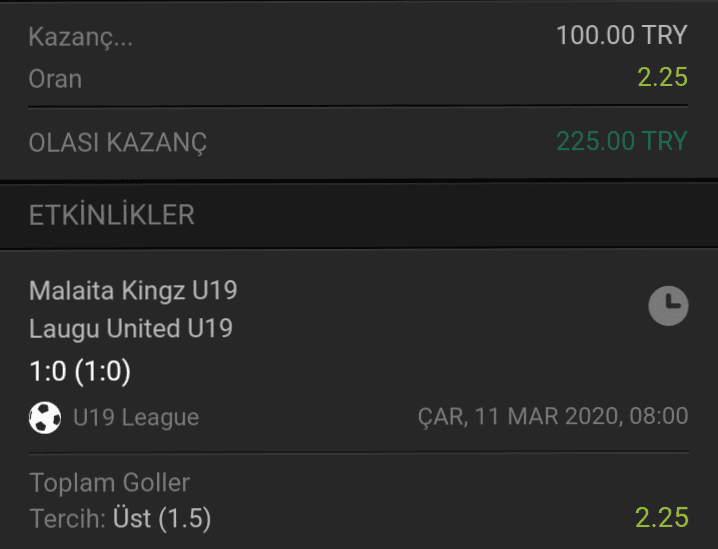Click the Tercih label
Viewport: 718px width, 549px height.
pyautogui.click(x=67, y=519)
